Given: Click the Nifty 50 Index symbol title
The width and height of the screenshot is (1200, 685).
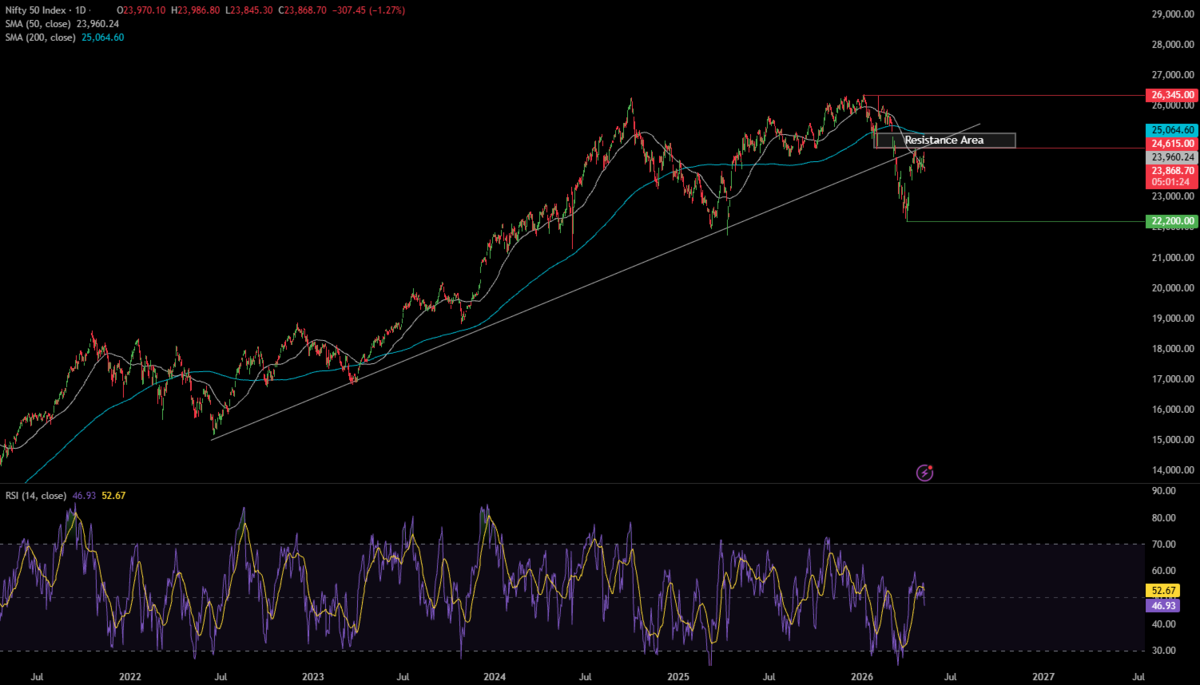Looking at the screenshot, I should pos(35,9).
